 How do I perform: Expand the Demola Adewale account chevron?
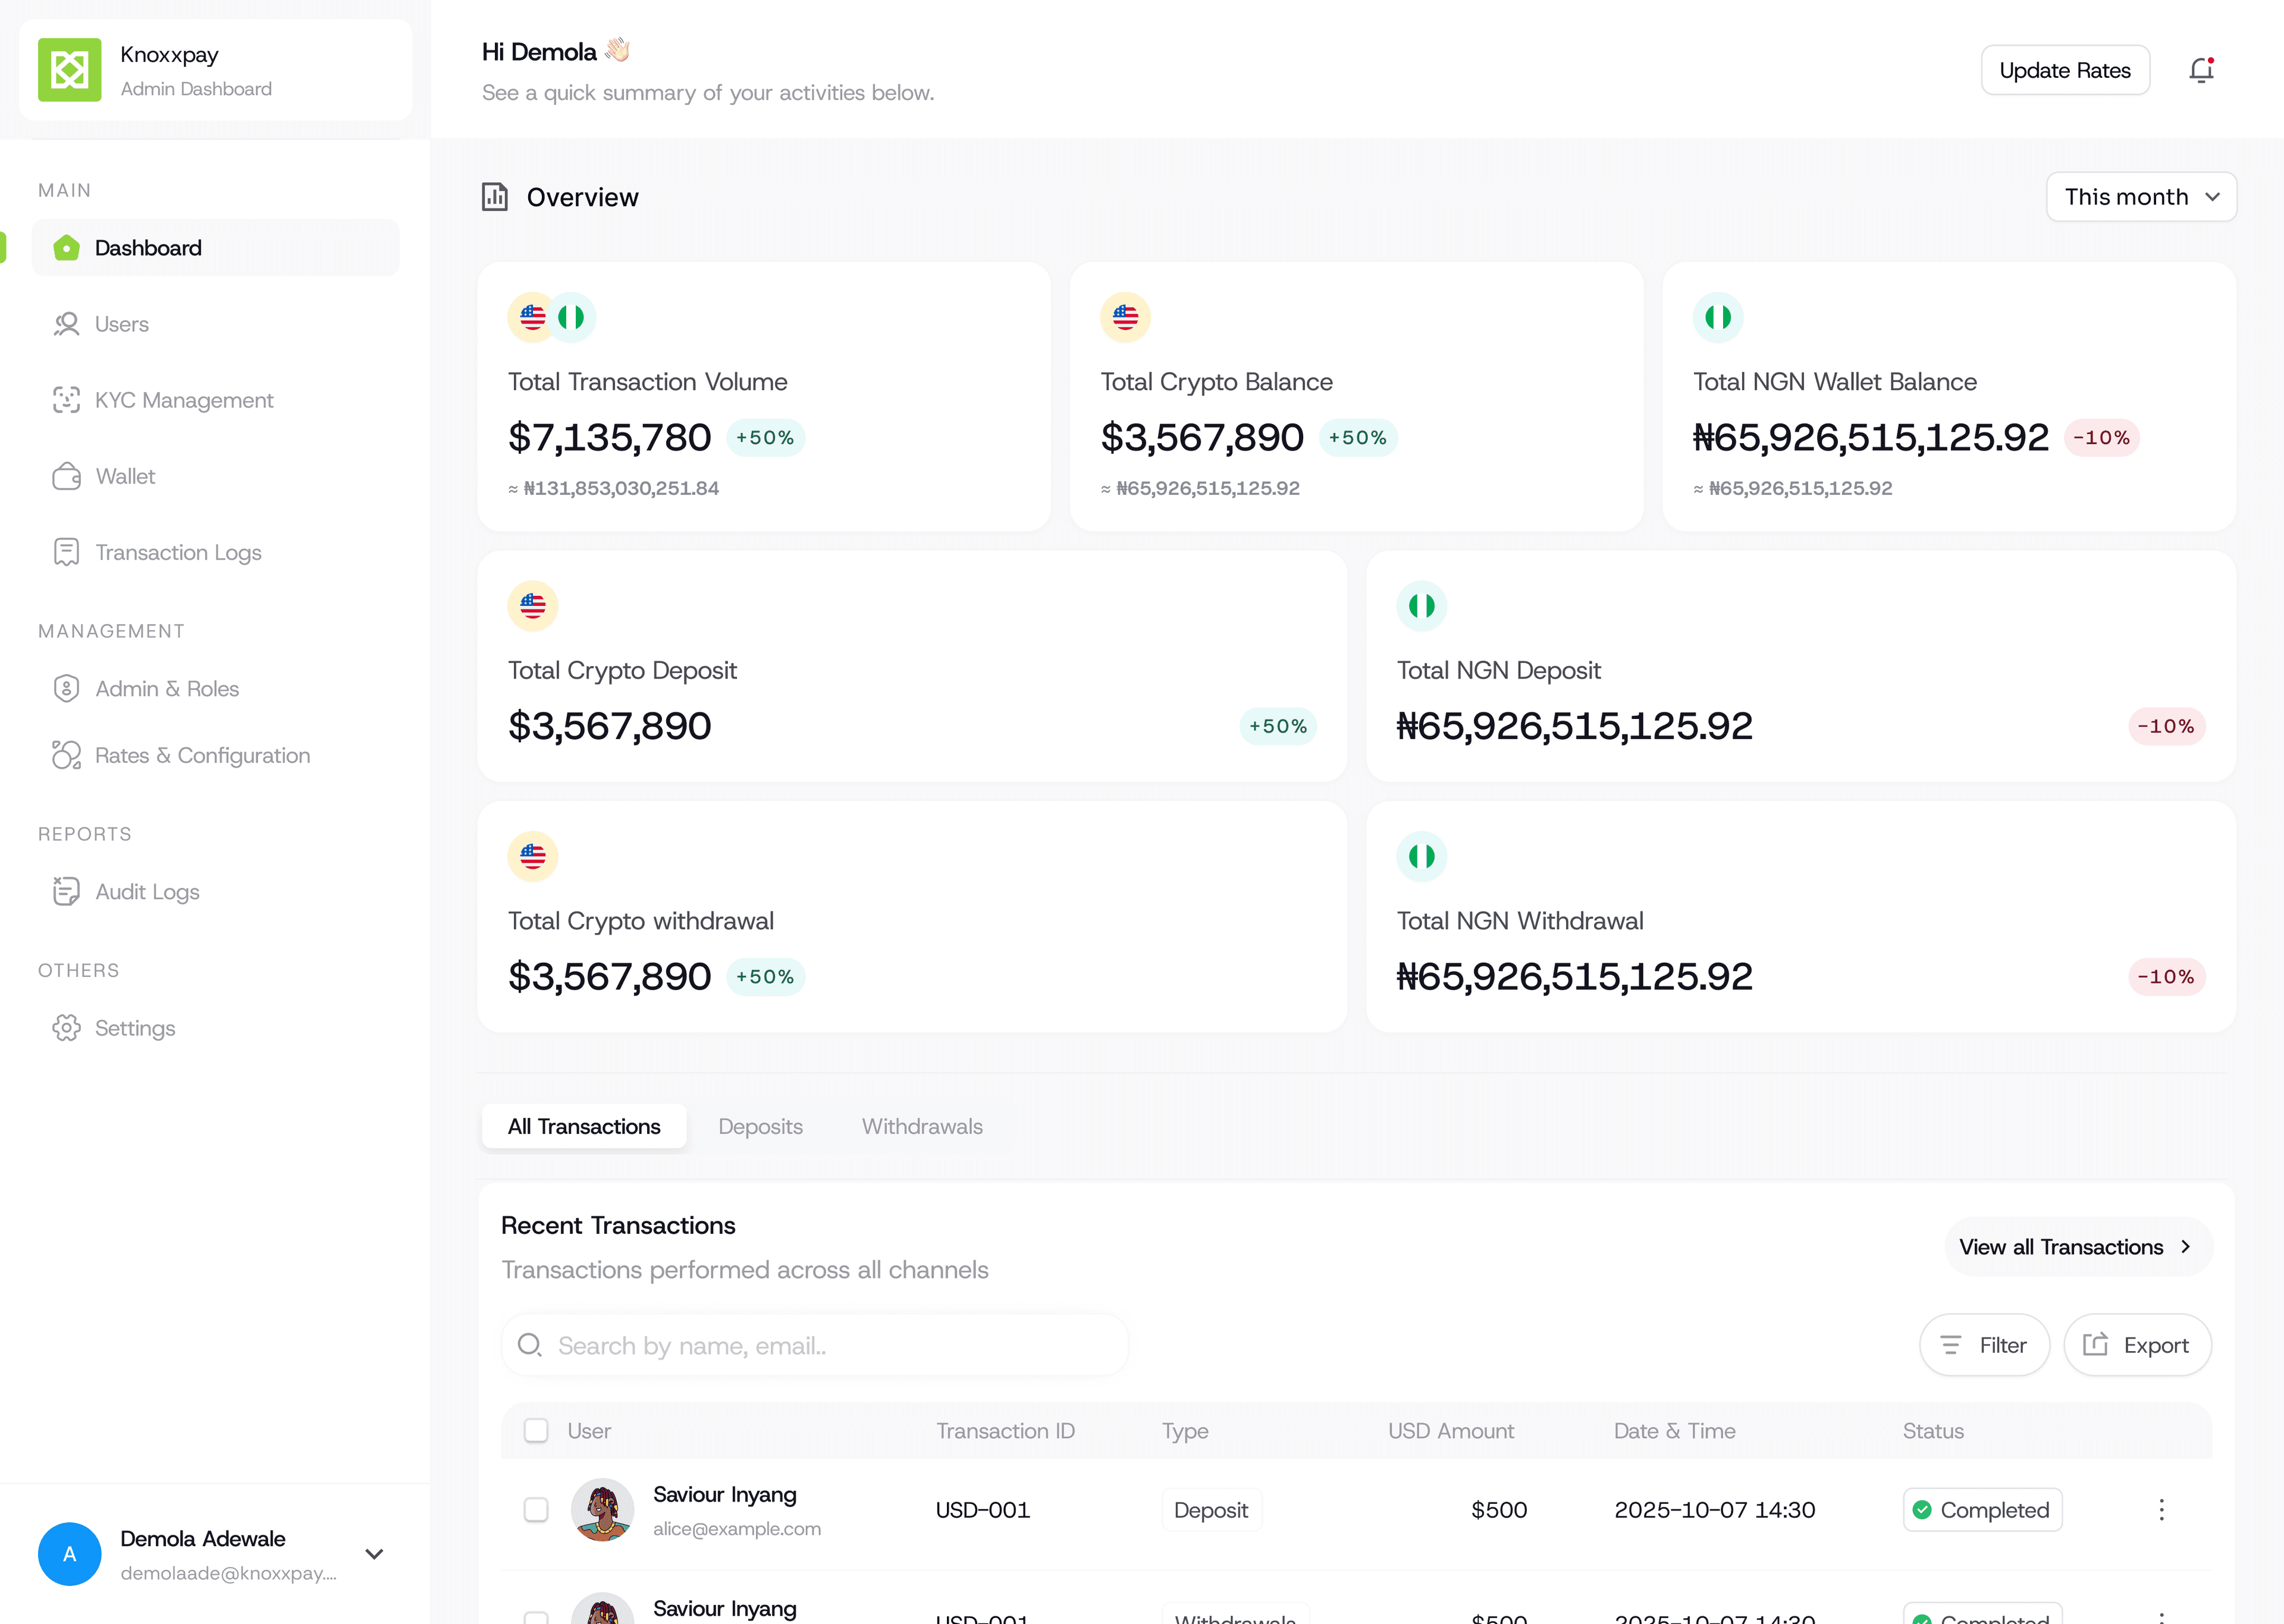(374, 1554)
